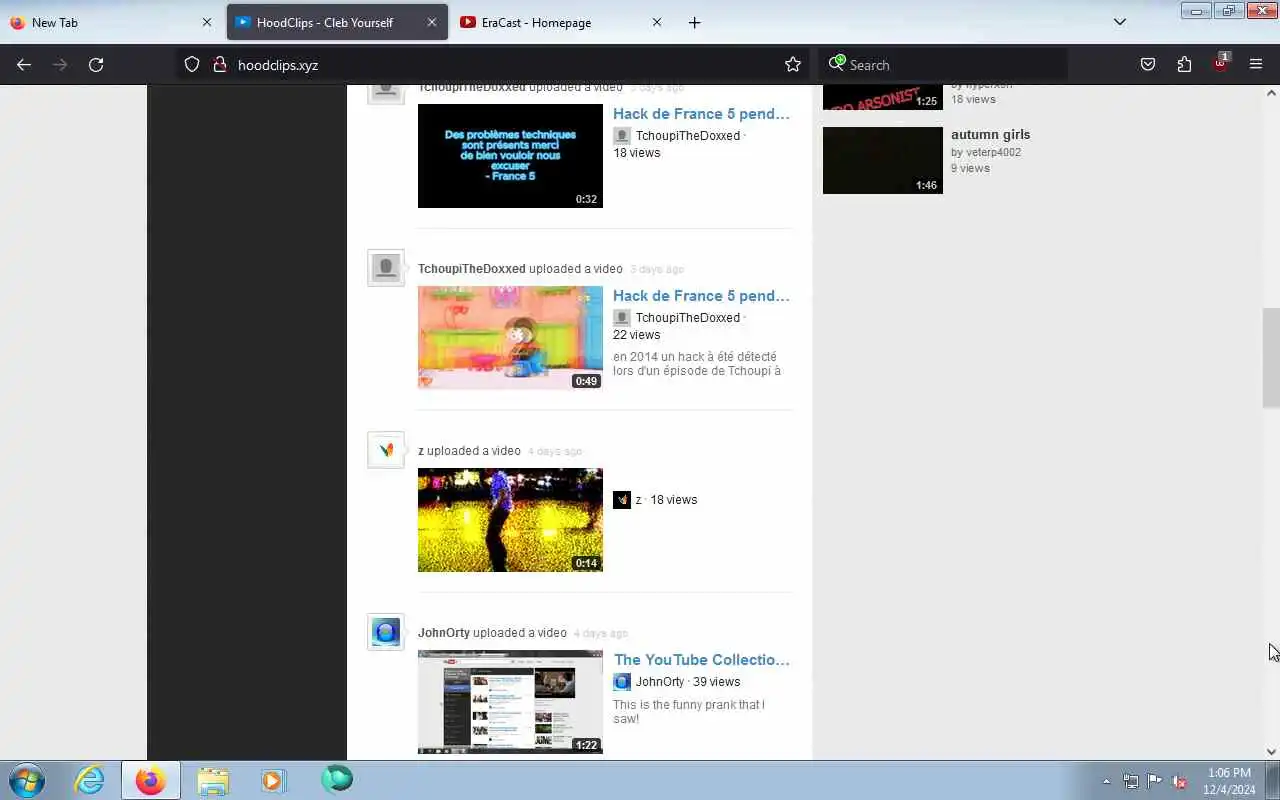Open the Pocket save icon in toolbar
The height and width of the screenshot is (800, 1280).
pos(1148,65)
